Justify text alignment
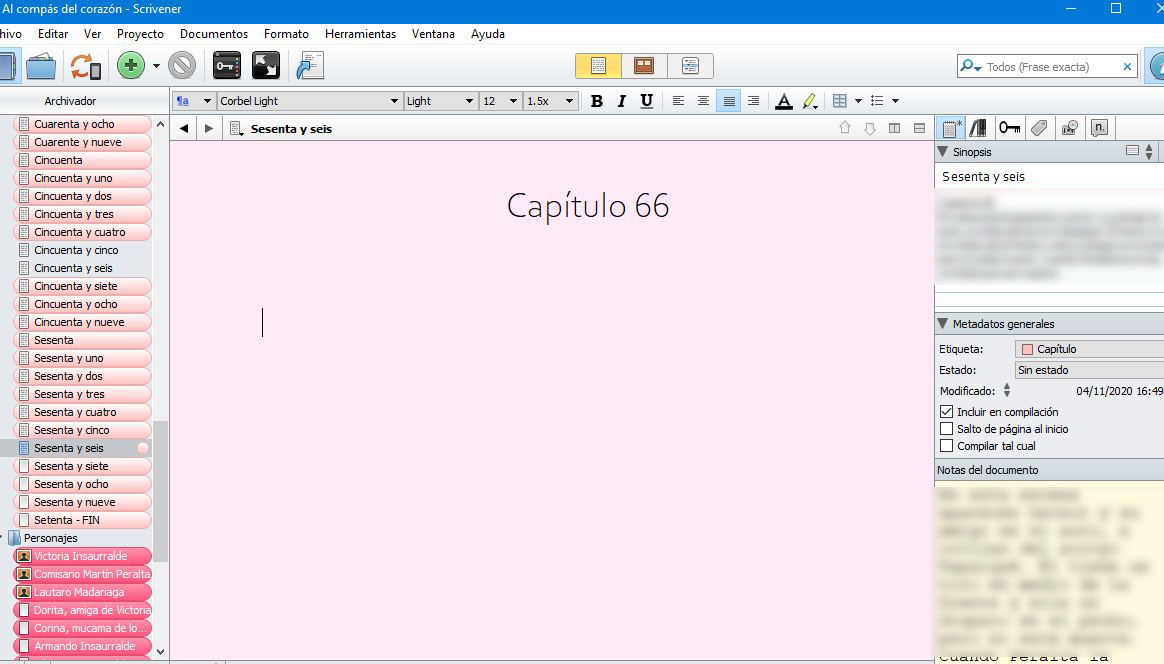Viewport: 1164px width, 664px height. click(728, 101)
